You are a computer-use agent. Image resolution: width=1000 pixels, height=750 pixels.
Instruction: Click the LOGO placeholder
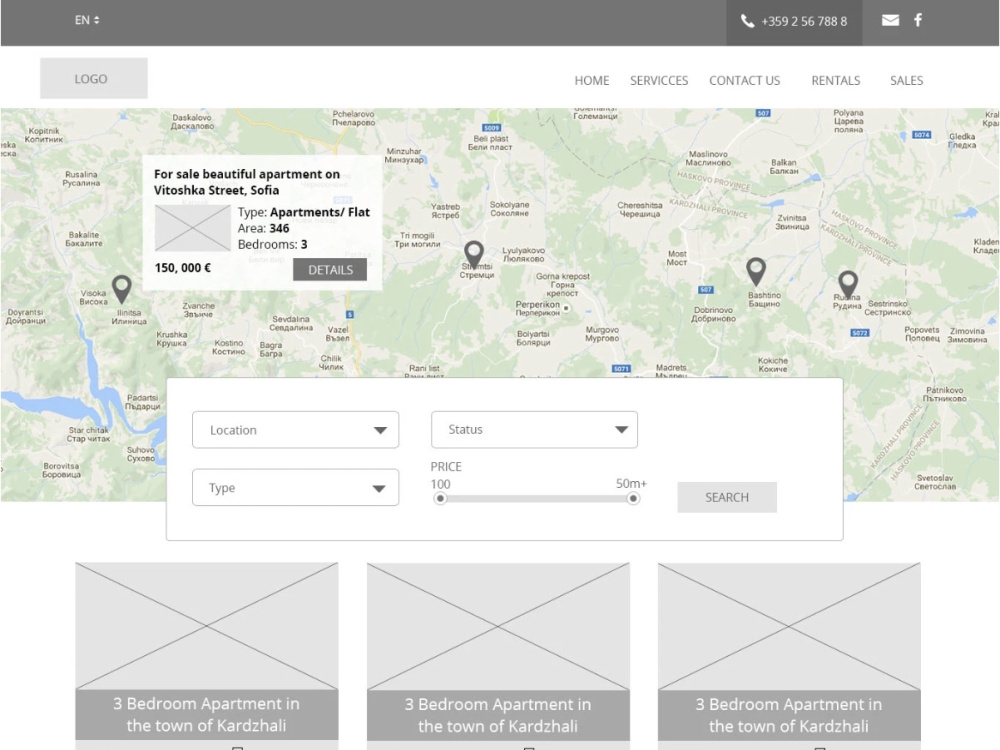pyautogui.click(x=94, y=78)
